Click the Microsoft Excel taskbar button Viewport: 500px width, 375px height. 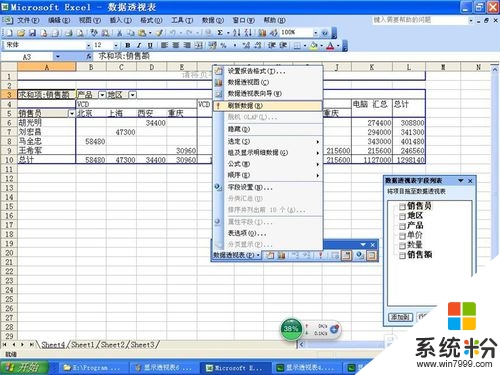pyautogui.click(x=235, y=368)
